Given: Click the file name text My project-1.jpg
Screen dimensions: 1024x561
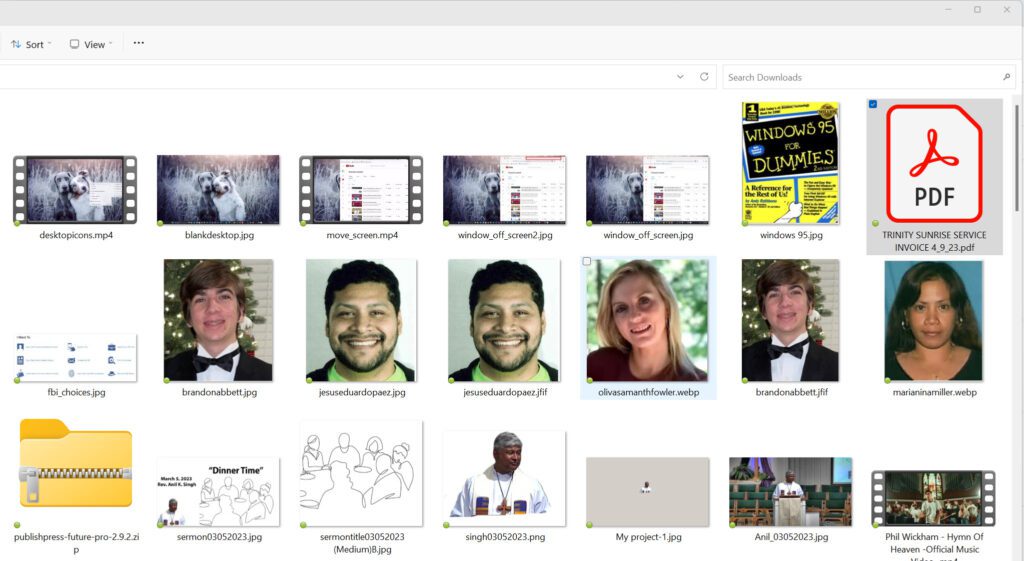Looking at the screenshot, I should click(x=648, y=537).
